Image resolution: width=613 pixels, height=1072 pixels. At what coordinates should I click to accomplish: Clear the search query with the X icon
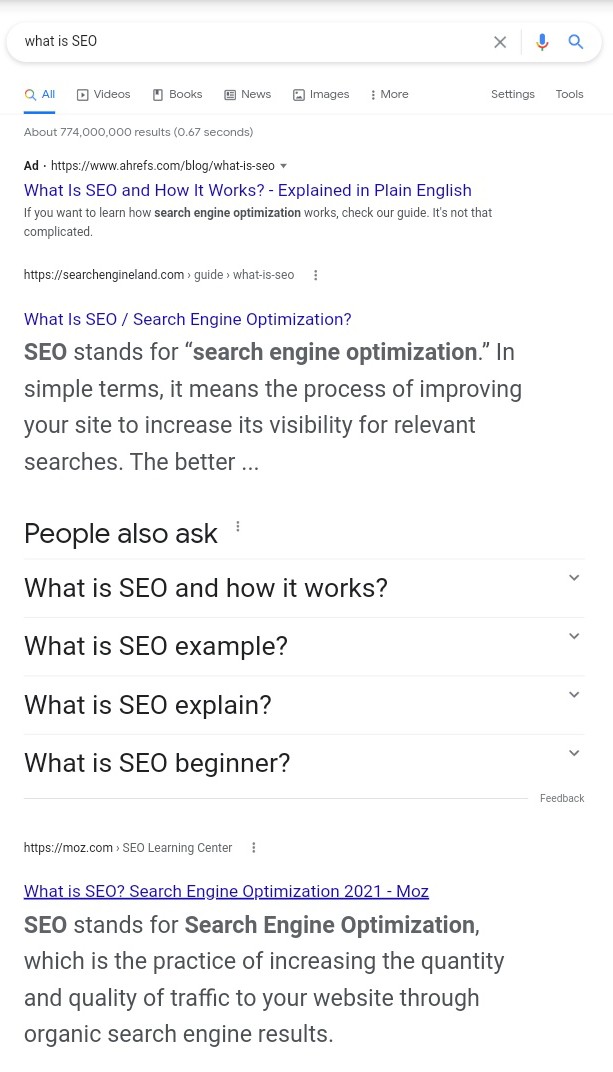[x=500, y=42]
